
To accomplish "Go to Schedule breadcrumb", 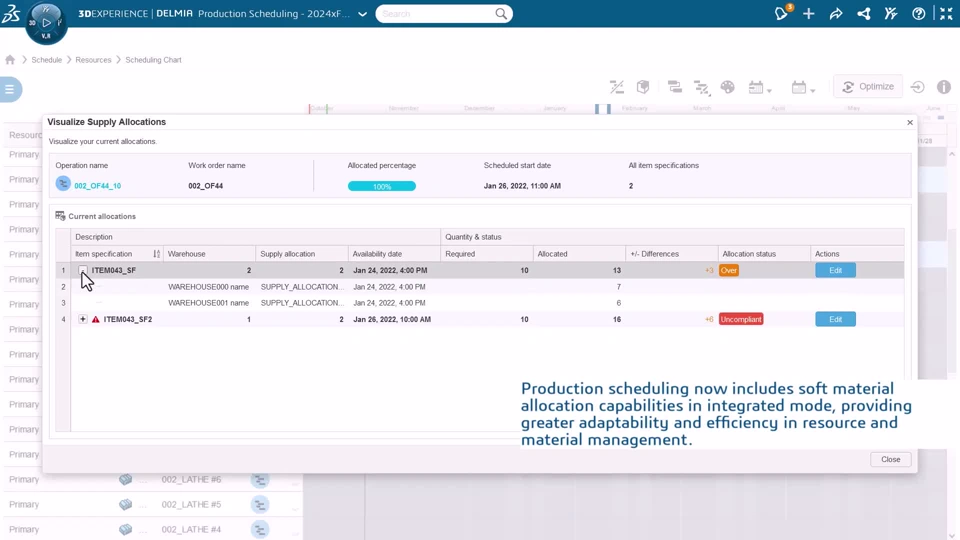I will click(x=47, y=60).
